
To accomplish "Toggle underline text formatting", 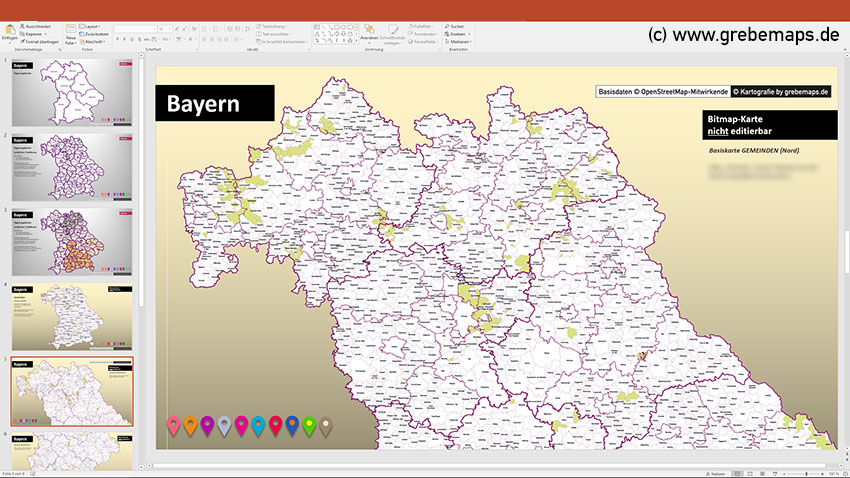I will [133, 40].
